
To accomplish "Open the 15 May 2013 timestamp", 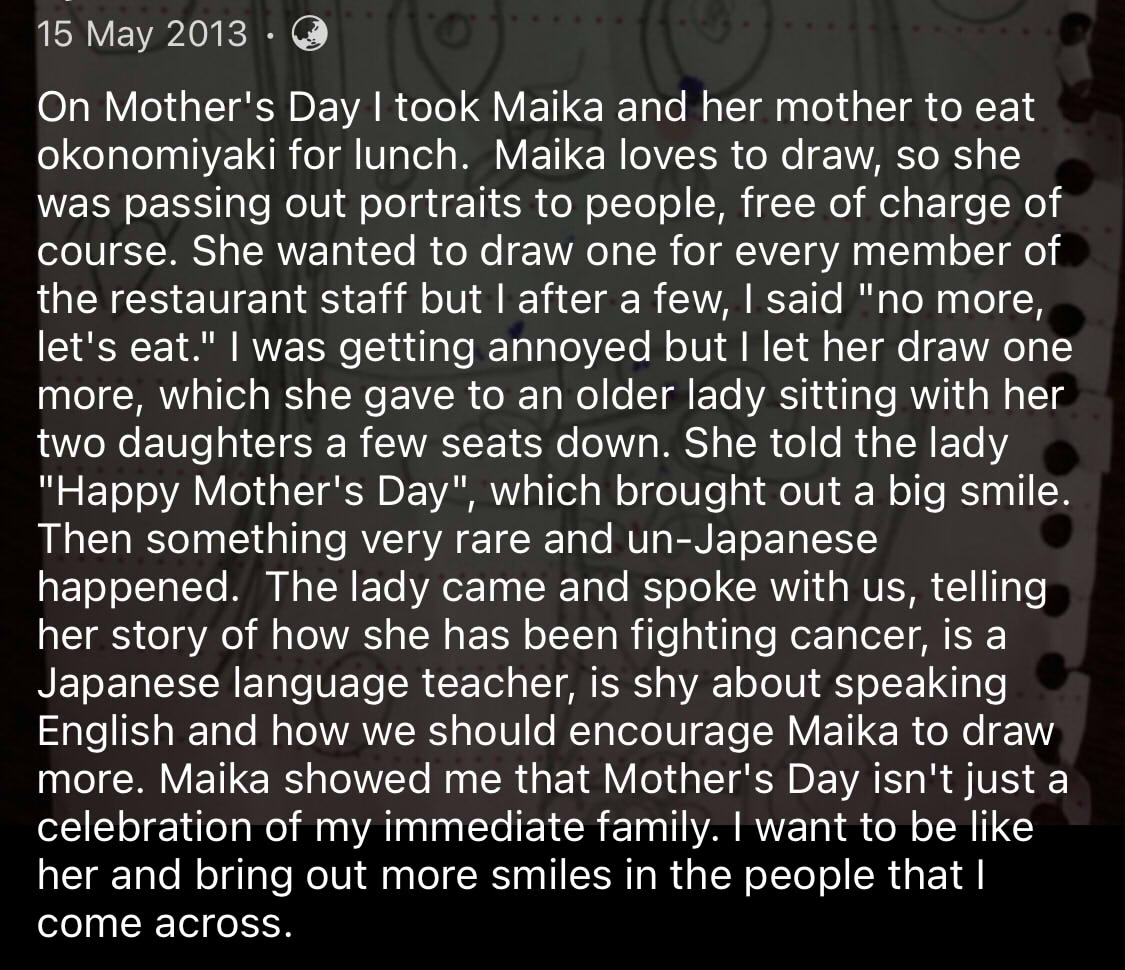I will 142,34.
